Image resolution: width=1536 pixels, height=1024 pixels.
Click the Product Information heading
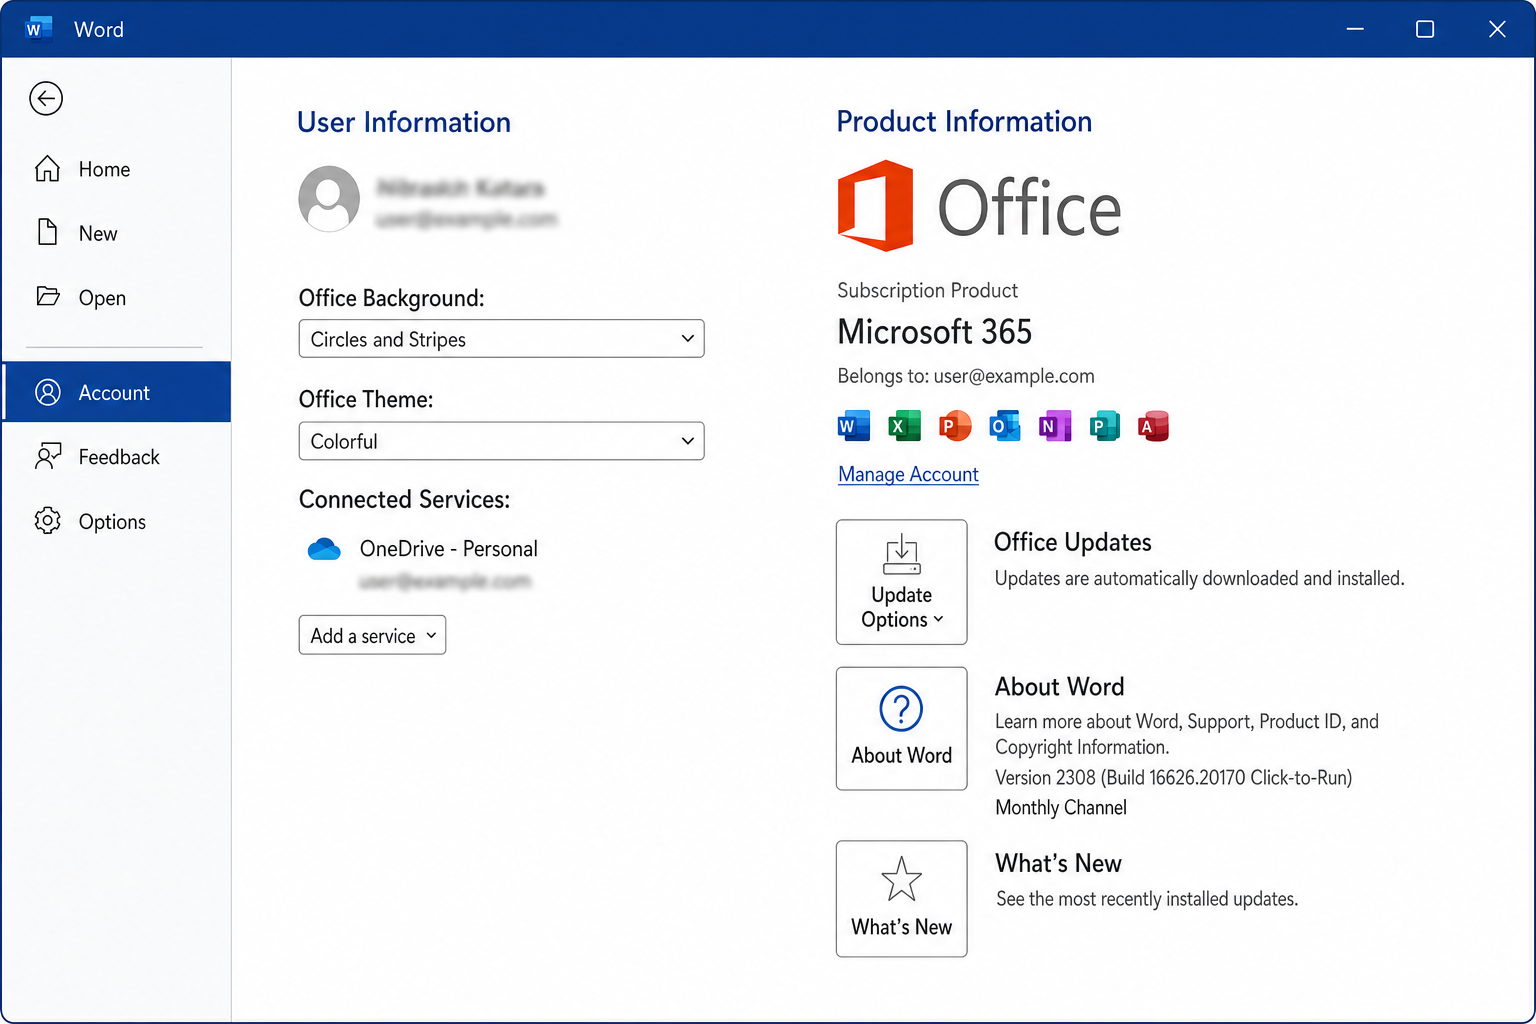click(964, 121)
